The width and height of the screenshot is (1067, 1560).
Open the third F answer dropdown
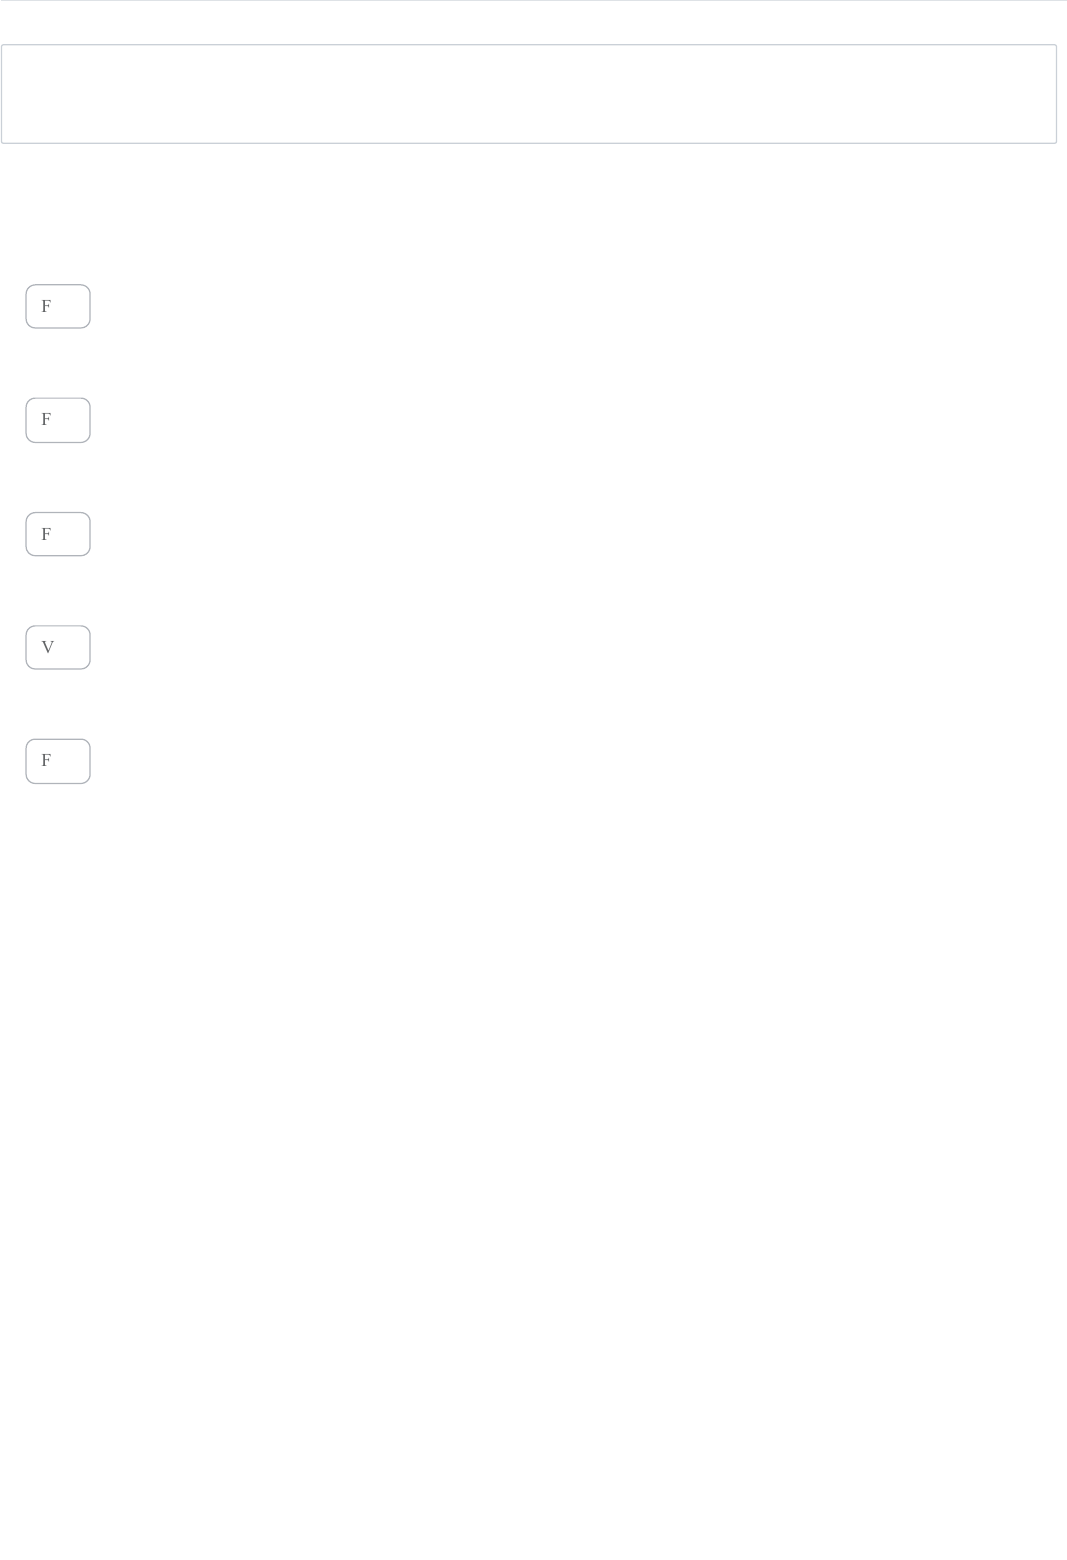(58, 534)
